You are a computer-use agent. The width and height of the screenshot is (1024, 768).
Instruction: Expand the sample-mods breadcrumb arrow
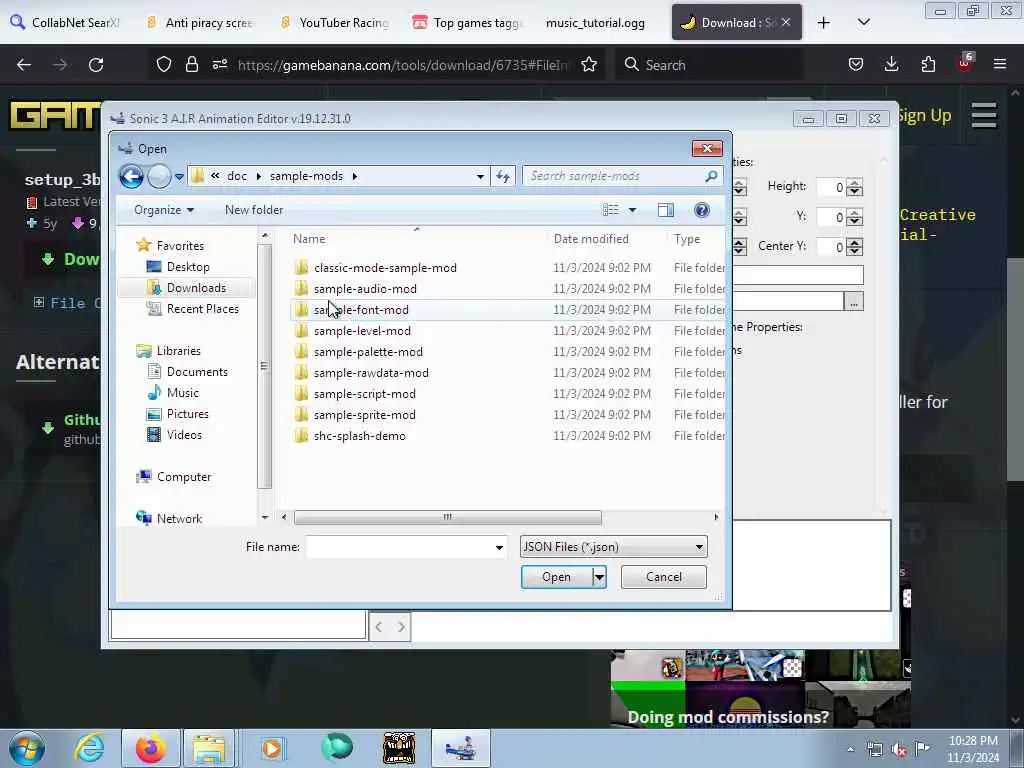point(355,176)
